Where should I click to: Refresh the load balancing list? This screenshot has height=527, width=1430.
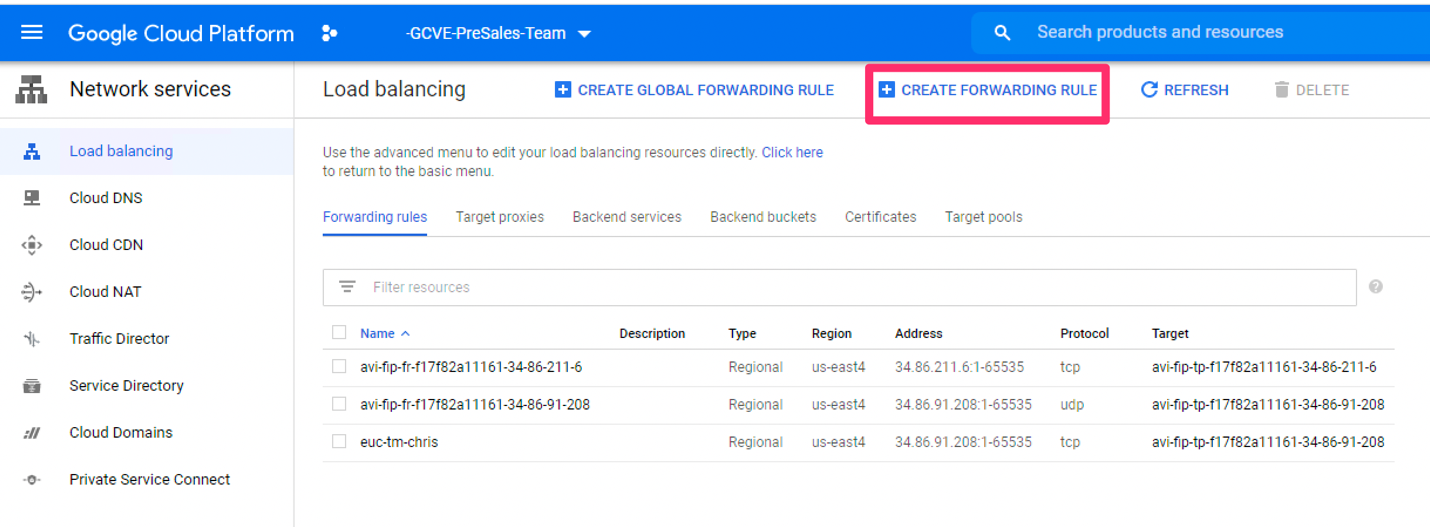click(1185, 90)
